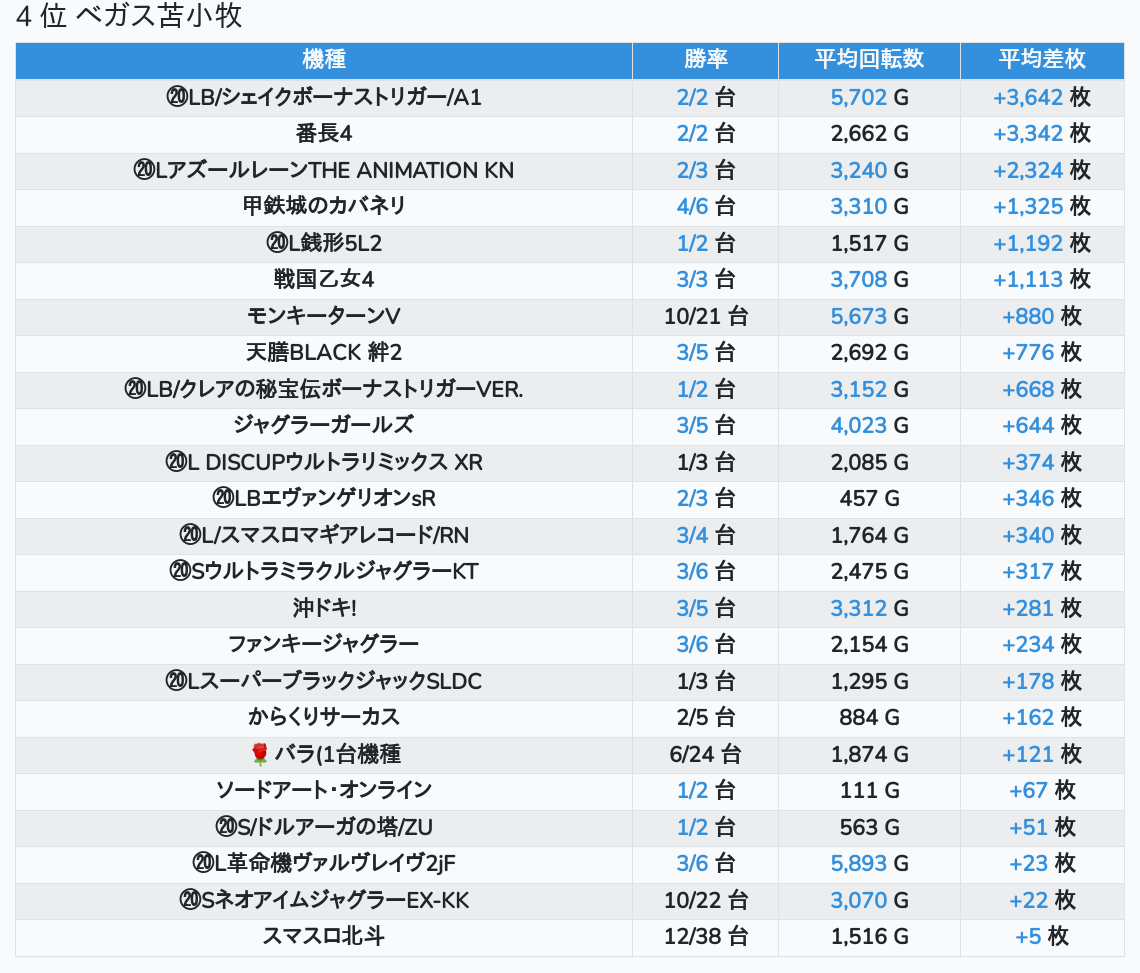Select the ジャグラーガールズ row name
The image size is (1140, 973).
pos(323,425)
